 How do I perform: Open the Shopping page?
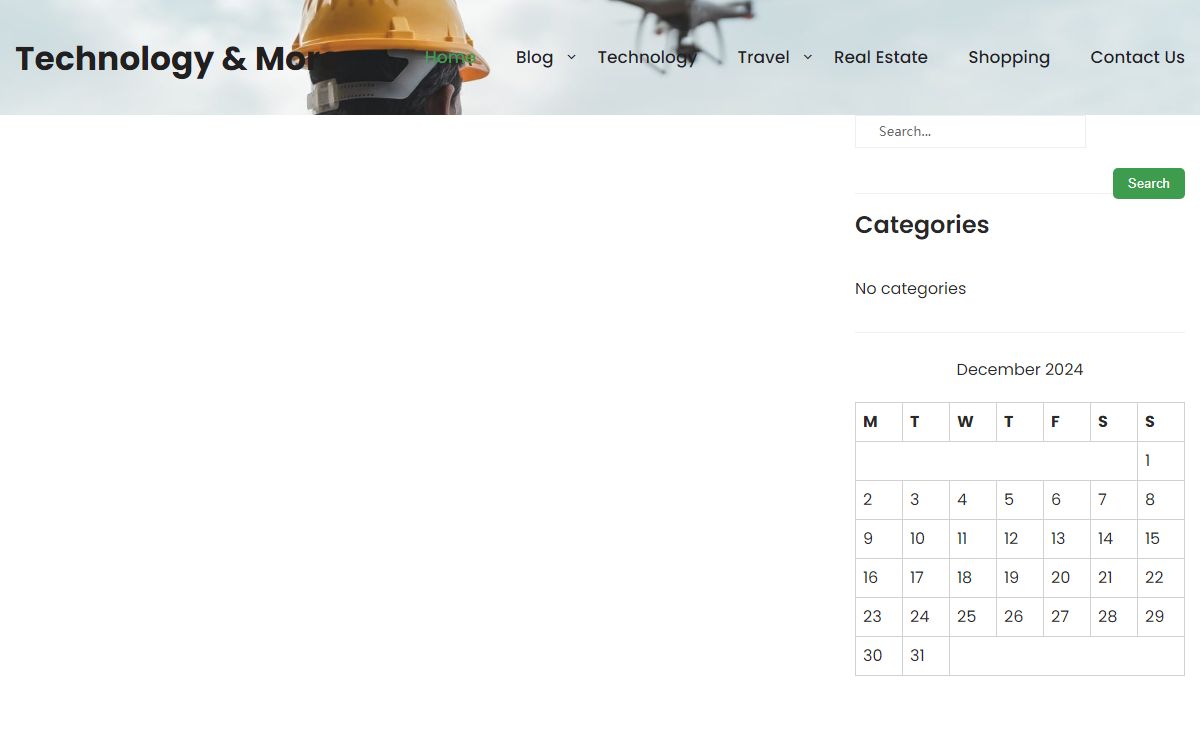1009,57
